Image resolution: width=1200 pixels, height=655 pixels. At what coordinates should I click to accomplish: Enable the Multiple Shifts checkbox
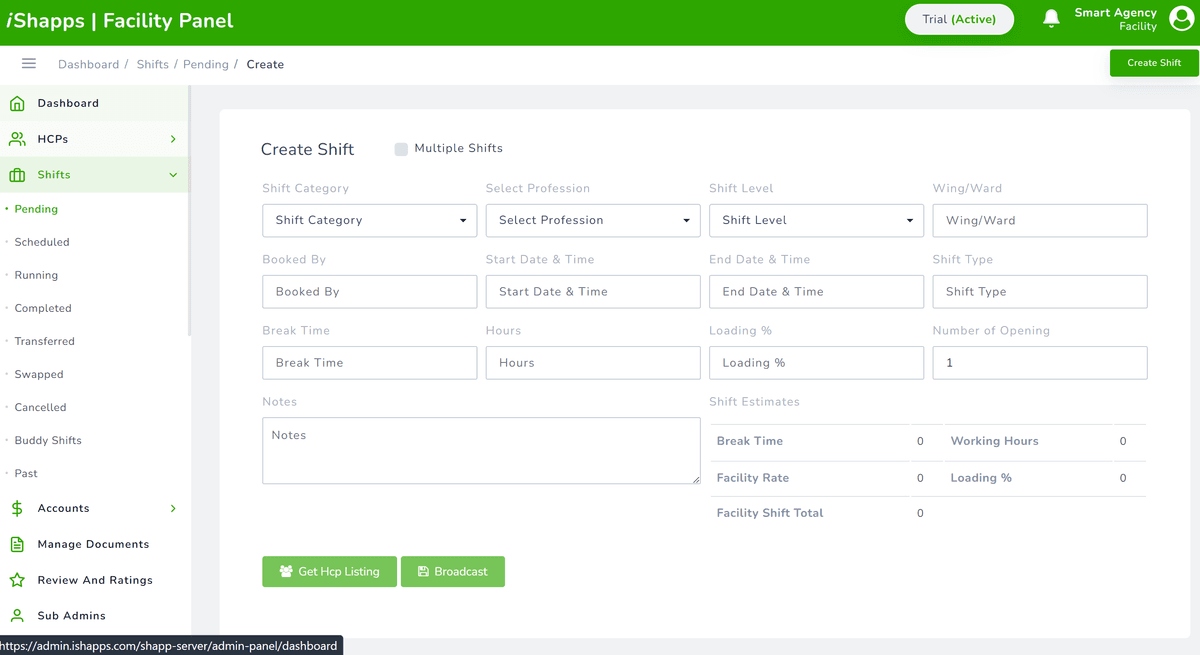point(401,149)
